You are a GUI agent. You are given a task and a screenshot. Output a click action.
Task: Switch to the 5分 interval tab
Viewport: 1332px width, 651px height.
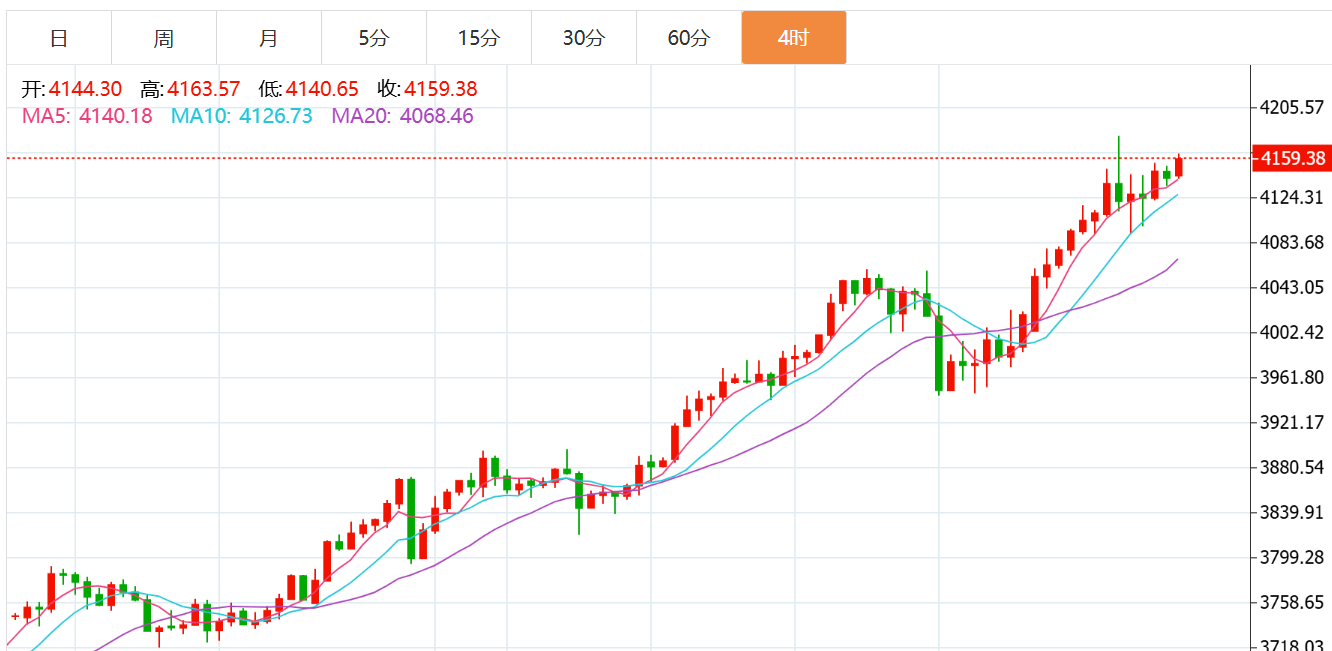[374, 39]
